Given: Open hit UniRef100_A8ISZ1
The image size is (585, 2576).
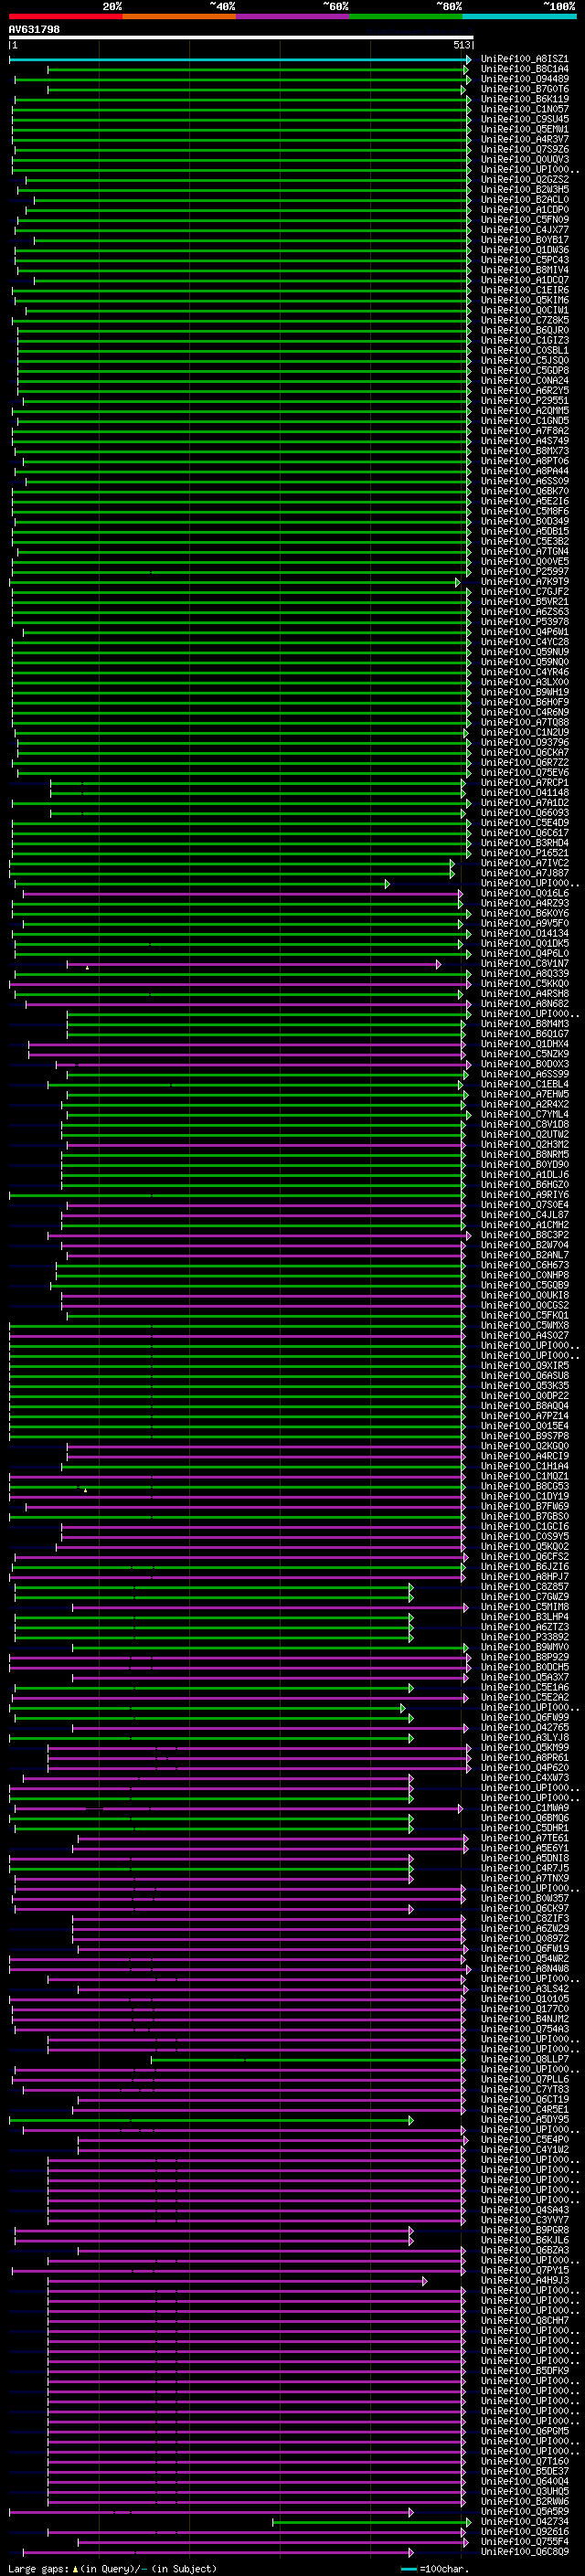Looking at the screenshot, I should click(524, 60).
